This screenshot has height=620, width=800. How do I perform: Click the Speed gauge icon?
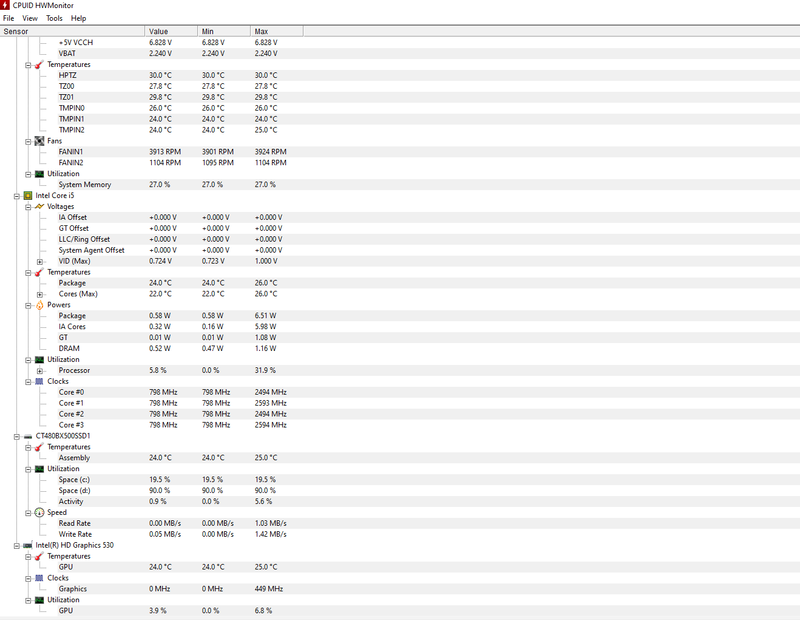pyautogui.click(x=39, y=512)
